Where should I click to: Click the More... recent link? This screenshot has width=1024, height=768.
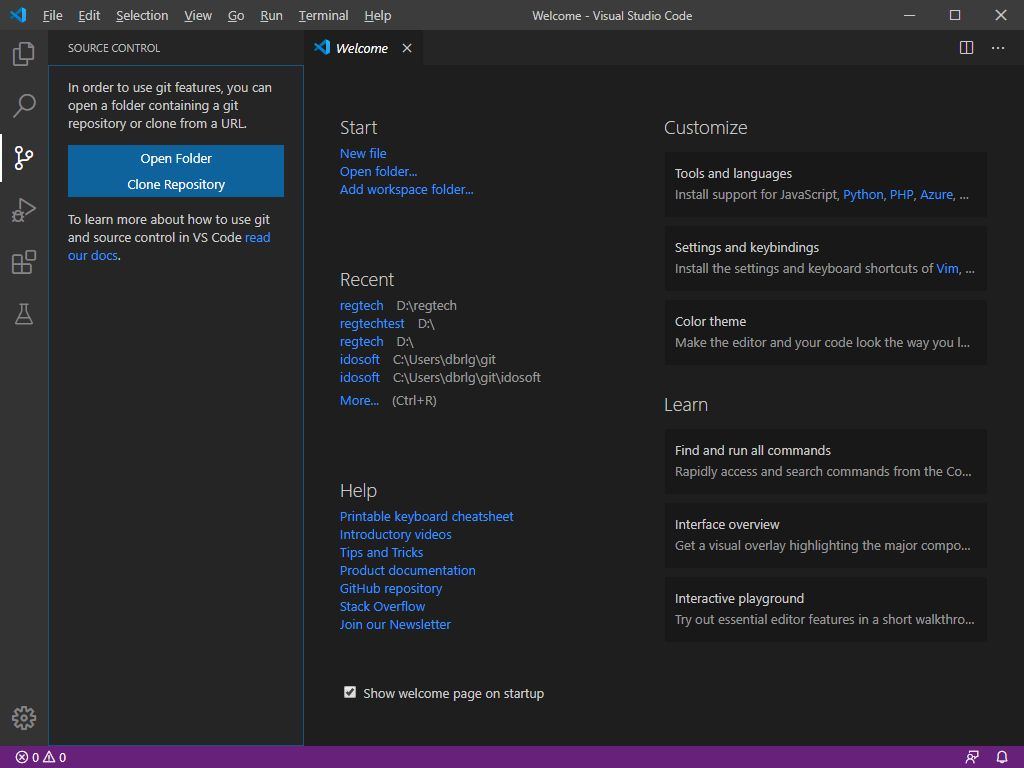tap(359, 400)
